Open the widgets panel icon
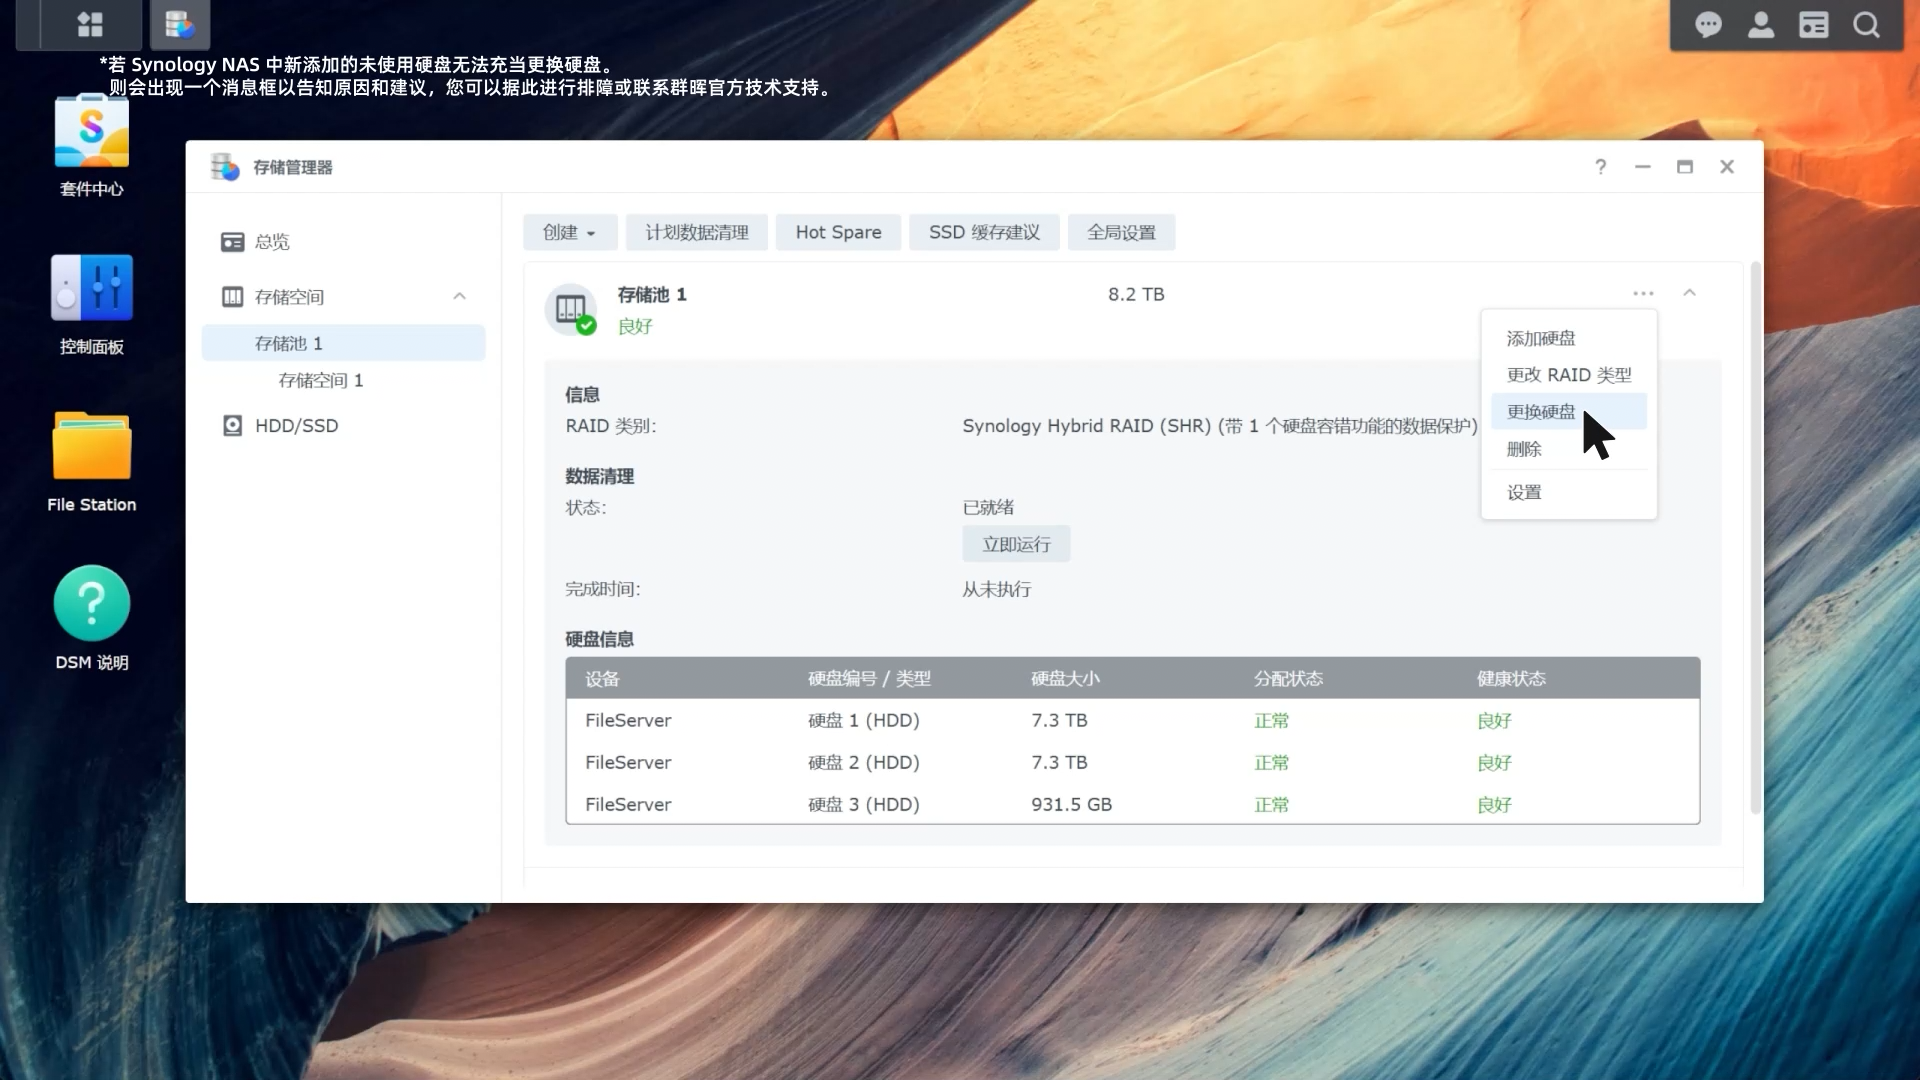This screenshot has height=1080, width=1920. [x=1813, y=25]
